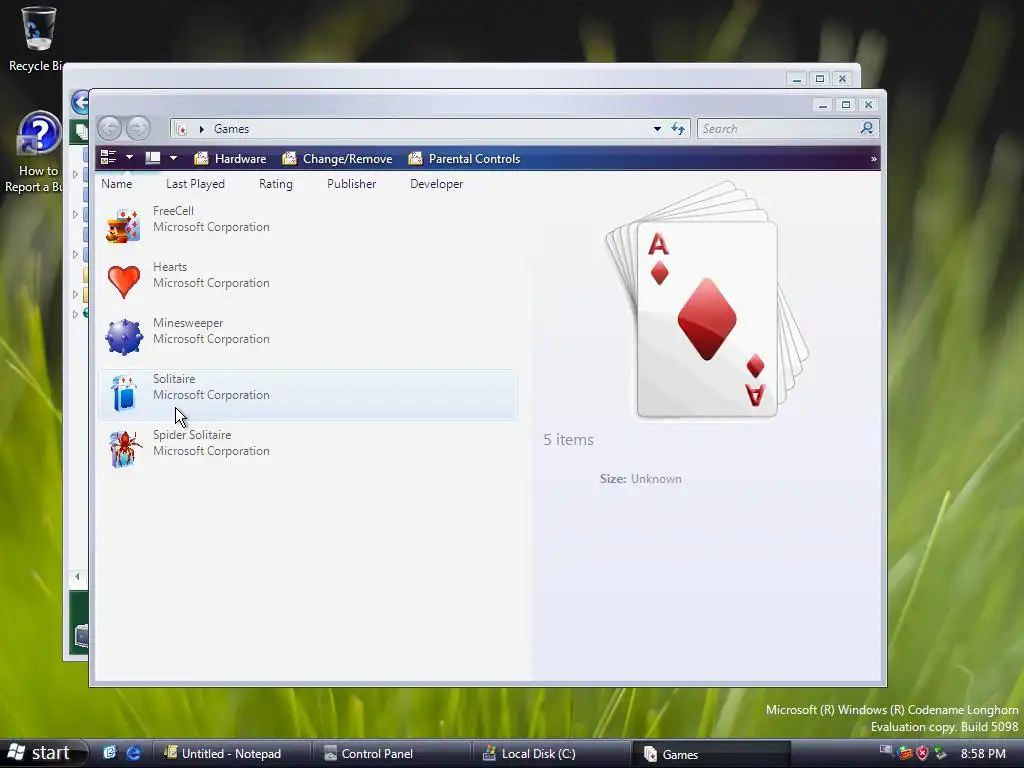Screen dimensions: 1024x768
Task: Switch to Control Panel taskbar button
Action: coord(392,754)
